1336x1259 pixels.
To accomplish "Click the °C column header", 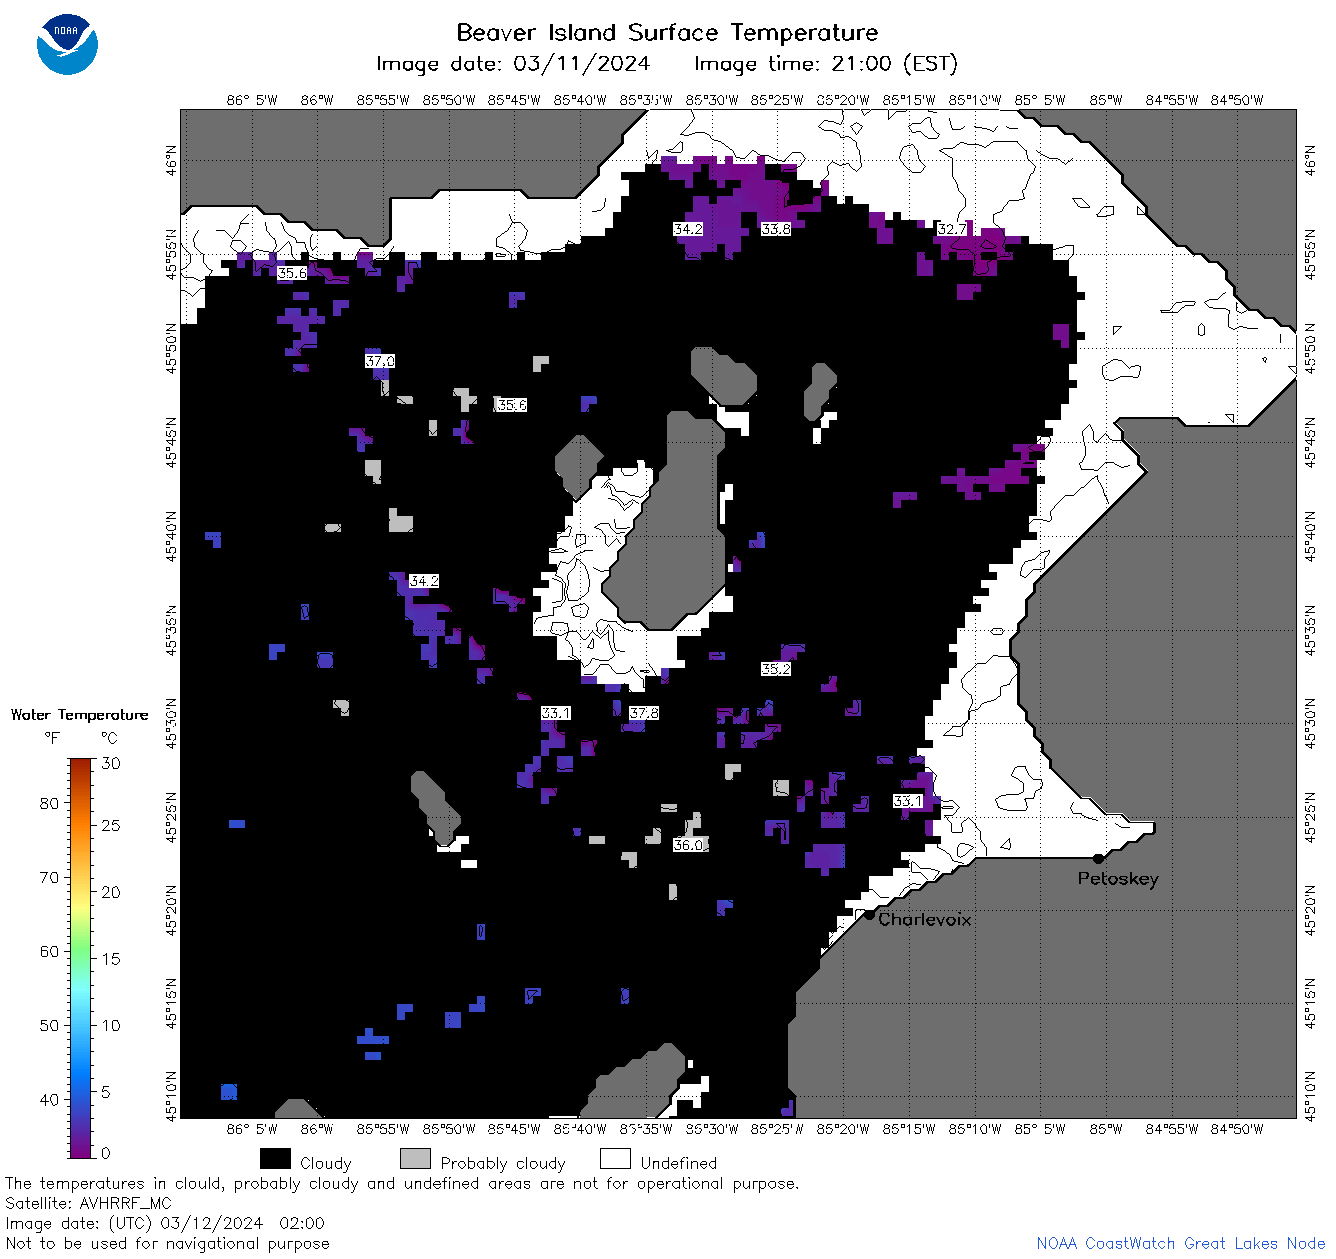I will pos(109,738).
